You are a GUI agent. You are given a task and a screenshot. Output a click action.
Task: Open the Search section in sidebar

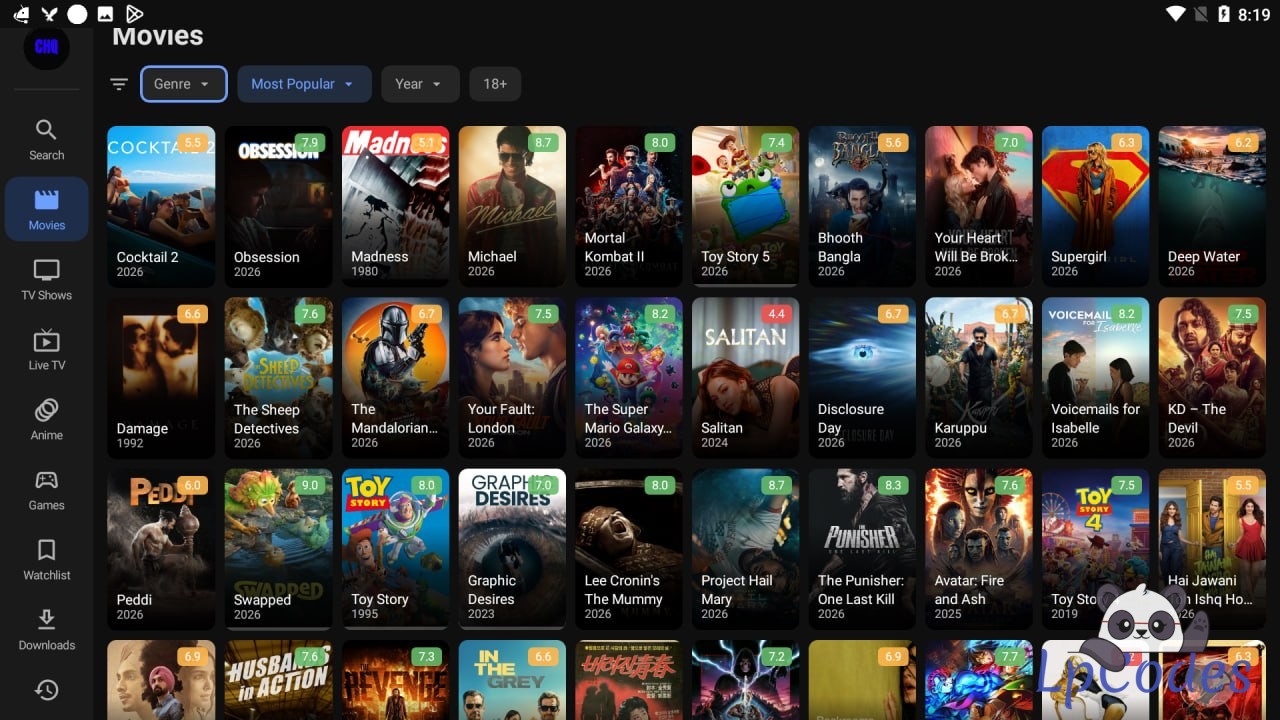coord(46,140)
